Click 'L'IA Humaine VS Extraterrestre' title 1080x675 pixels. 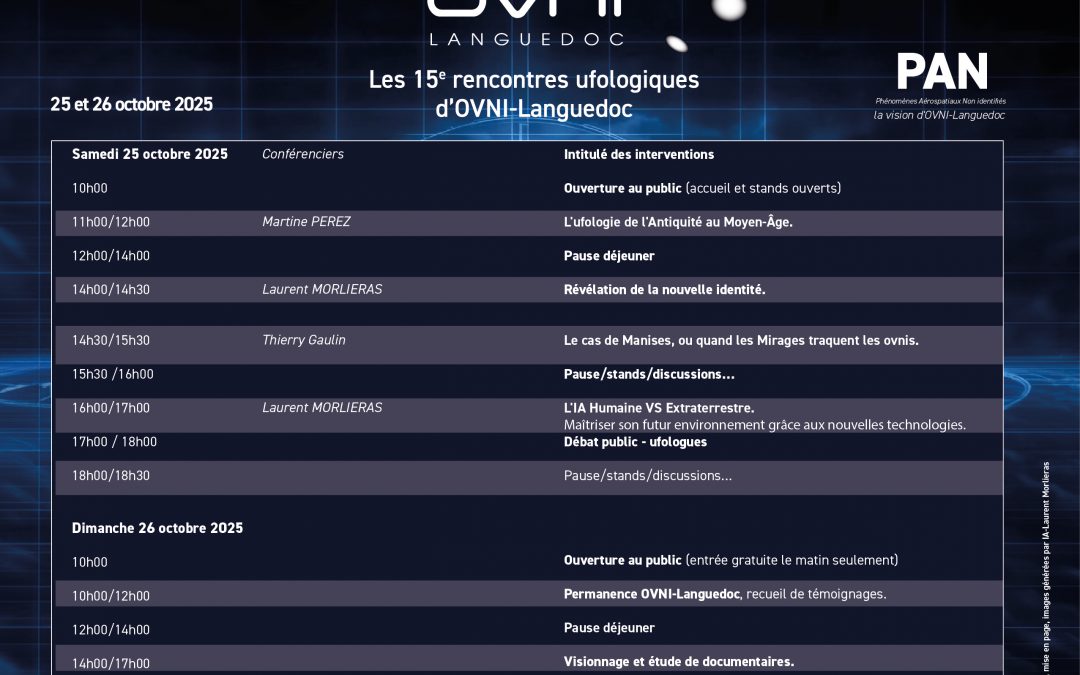(x=658, y=408)
